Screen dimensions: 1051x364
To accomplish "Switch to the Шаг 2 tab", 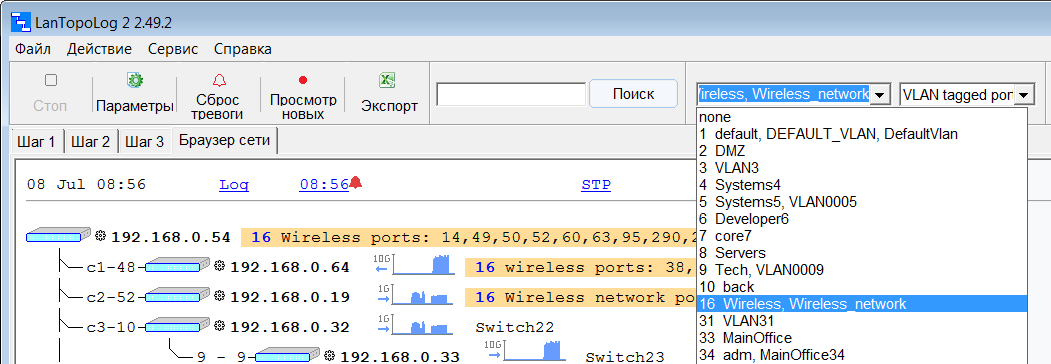I will point(90,141).
